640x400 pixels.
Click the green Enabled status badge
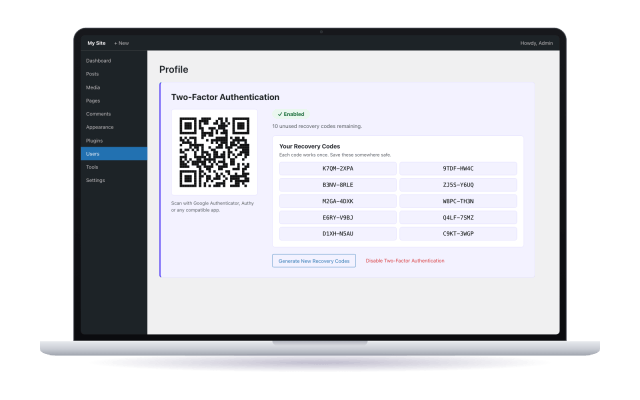tap(291, 114)
